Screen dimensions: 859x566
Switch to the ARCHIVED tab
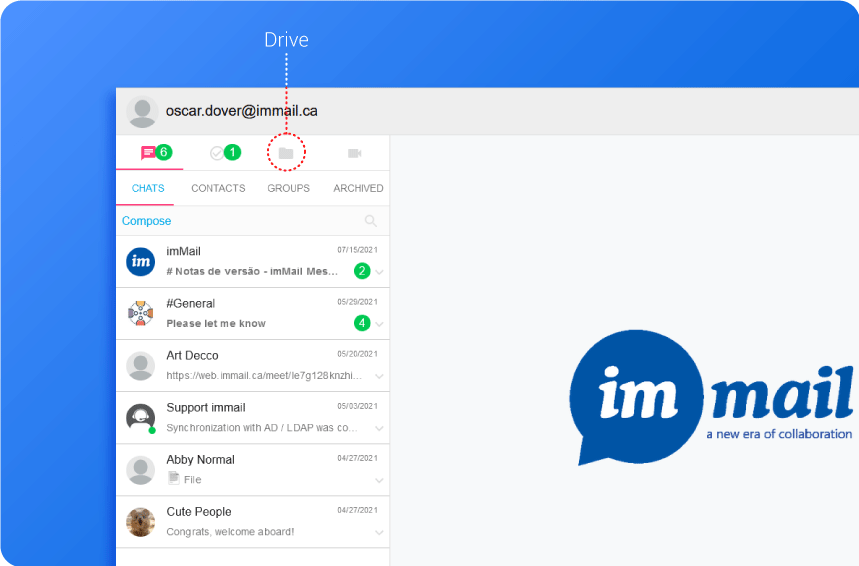pyautogui.click(x=358, y=188)
